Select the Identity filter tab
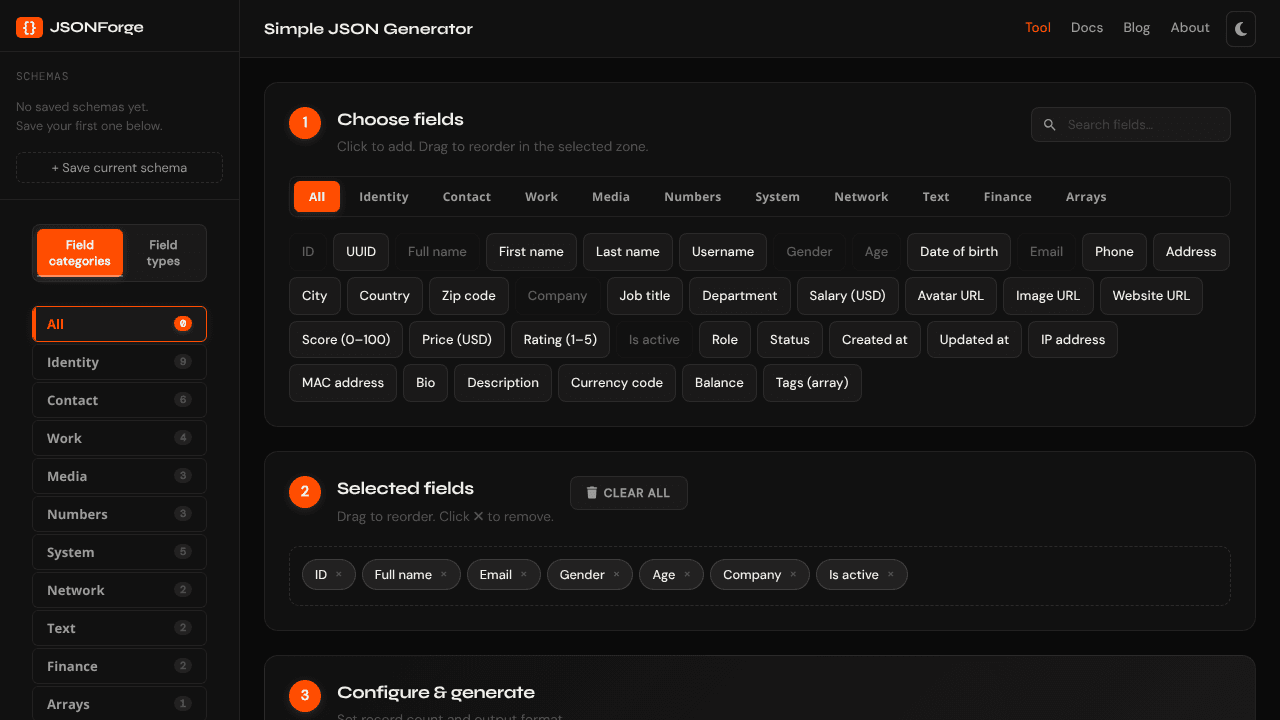 pyautogui.click(x=384, y=197)
